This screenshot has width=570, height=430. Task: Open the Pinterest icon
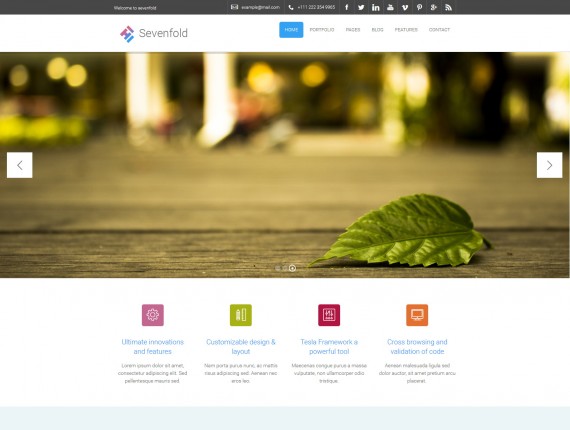pyautogui.click(x=419, y=7)
